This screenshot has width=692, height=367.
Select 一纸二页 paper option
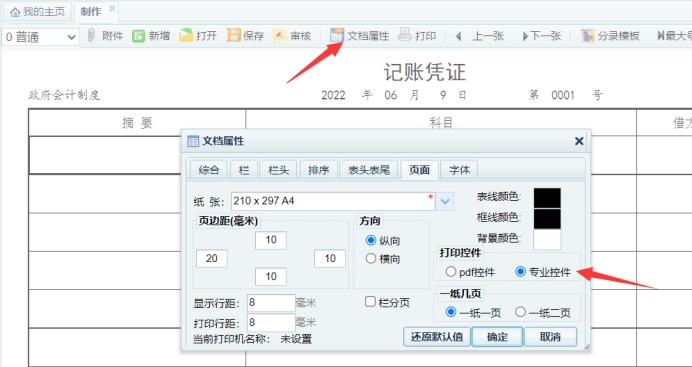click(x=520, y=312)
